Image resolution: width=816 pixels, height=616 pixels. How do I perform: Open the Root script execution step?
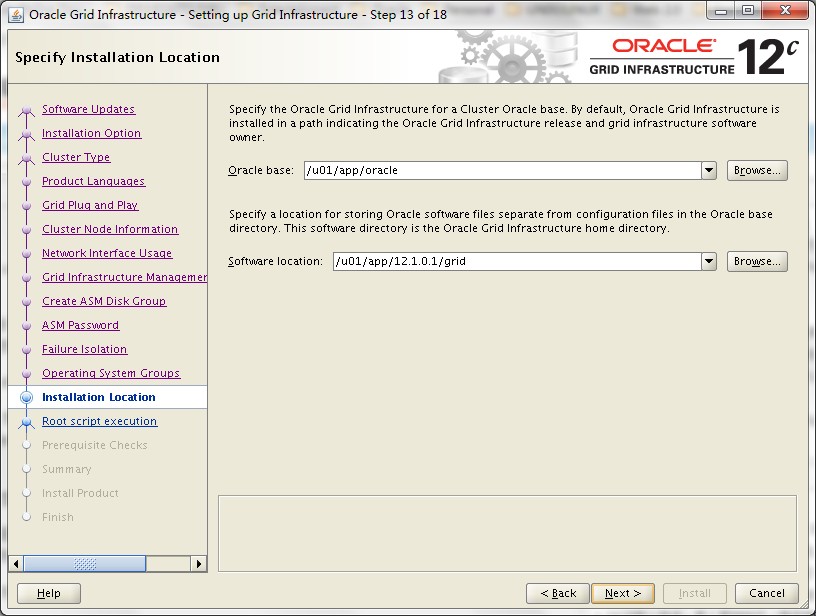[x=99, y=421]
